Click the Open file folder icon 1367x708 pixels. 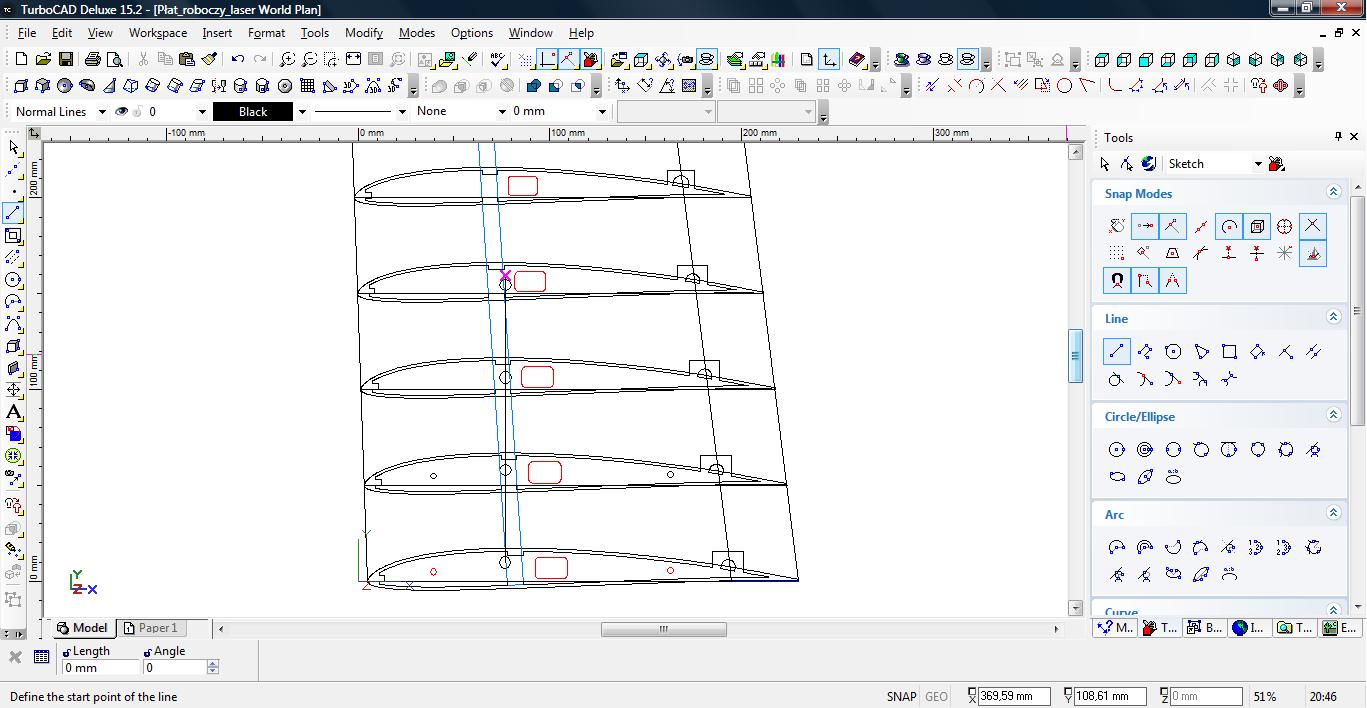coord(43,60)
